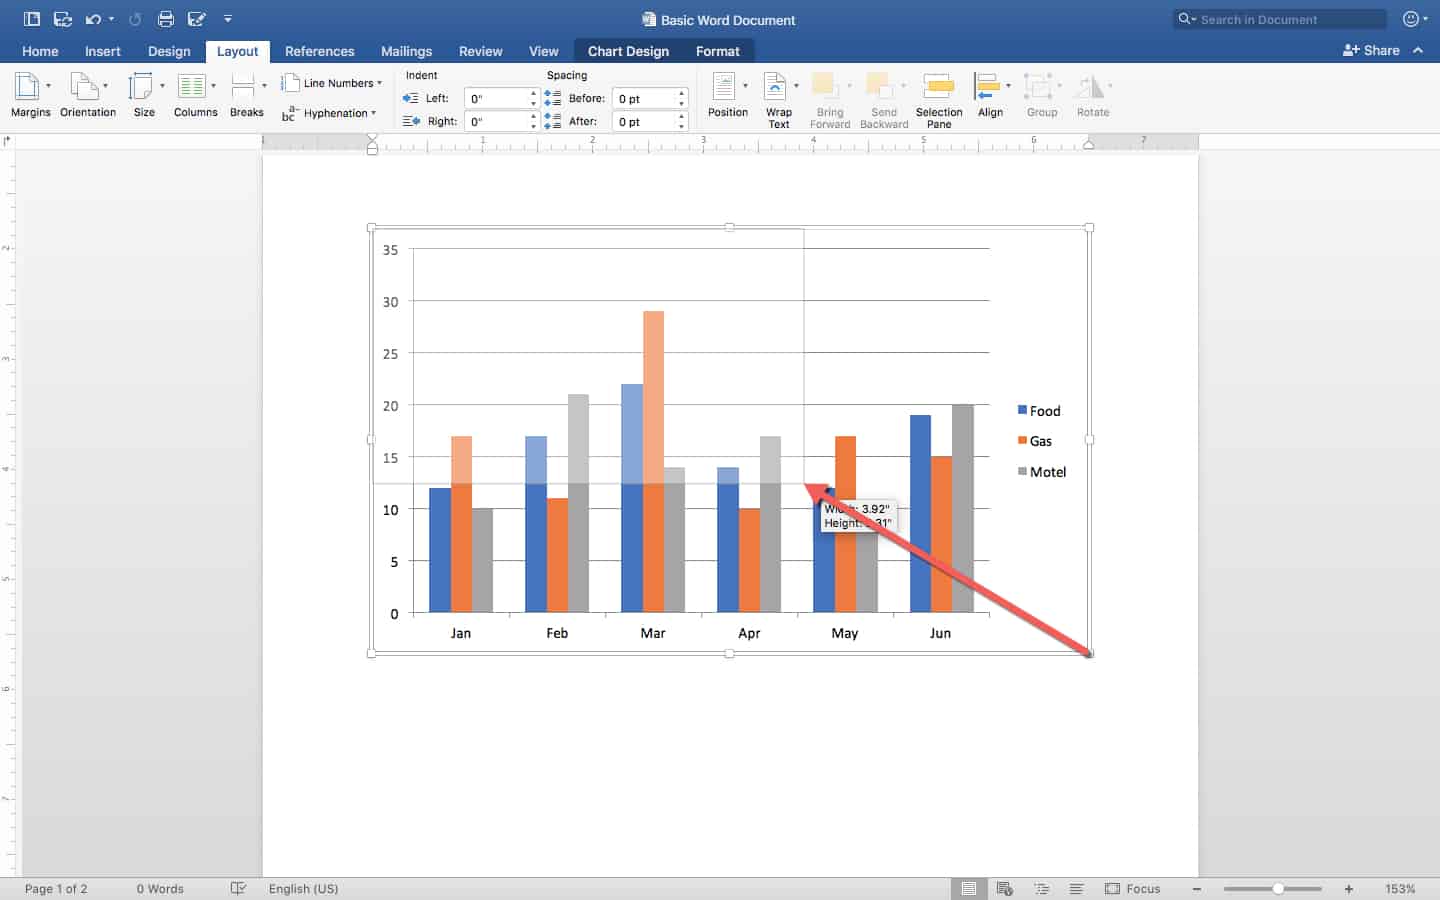Click the Search in Document field
The height and width of the screenshot is (900, 1440).
1285,19
